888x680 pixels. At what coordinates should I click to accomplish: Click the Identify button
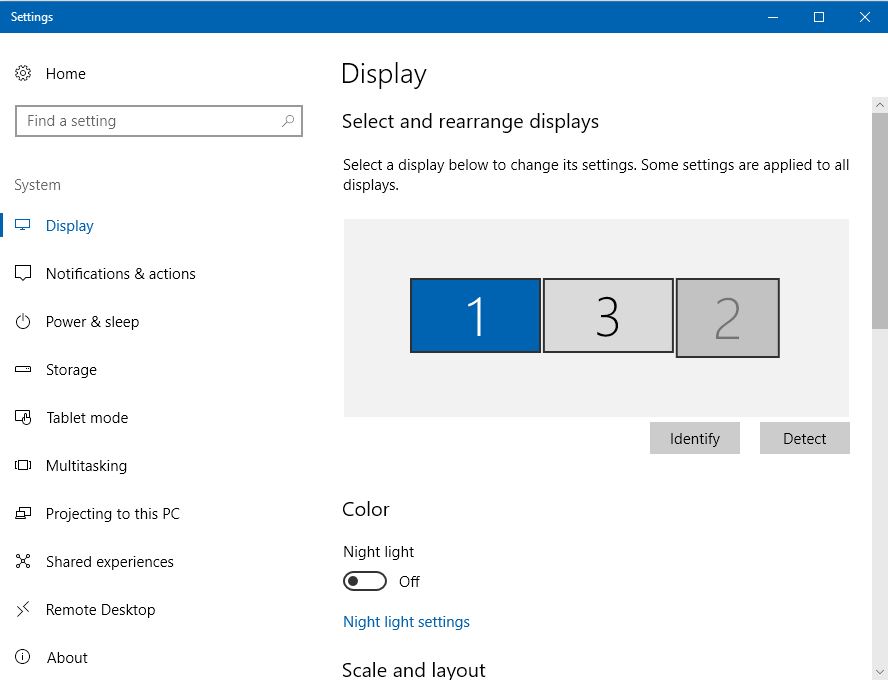(x=694, y=438)
